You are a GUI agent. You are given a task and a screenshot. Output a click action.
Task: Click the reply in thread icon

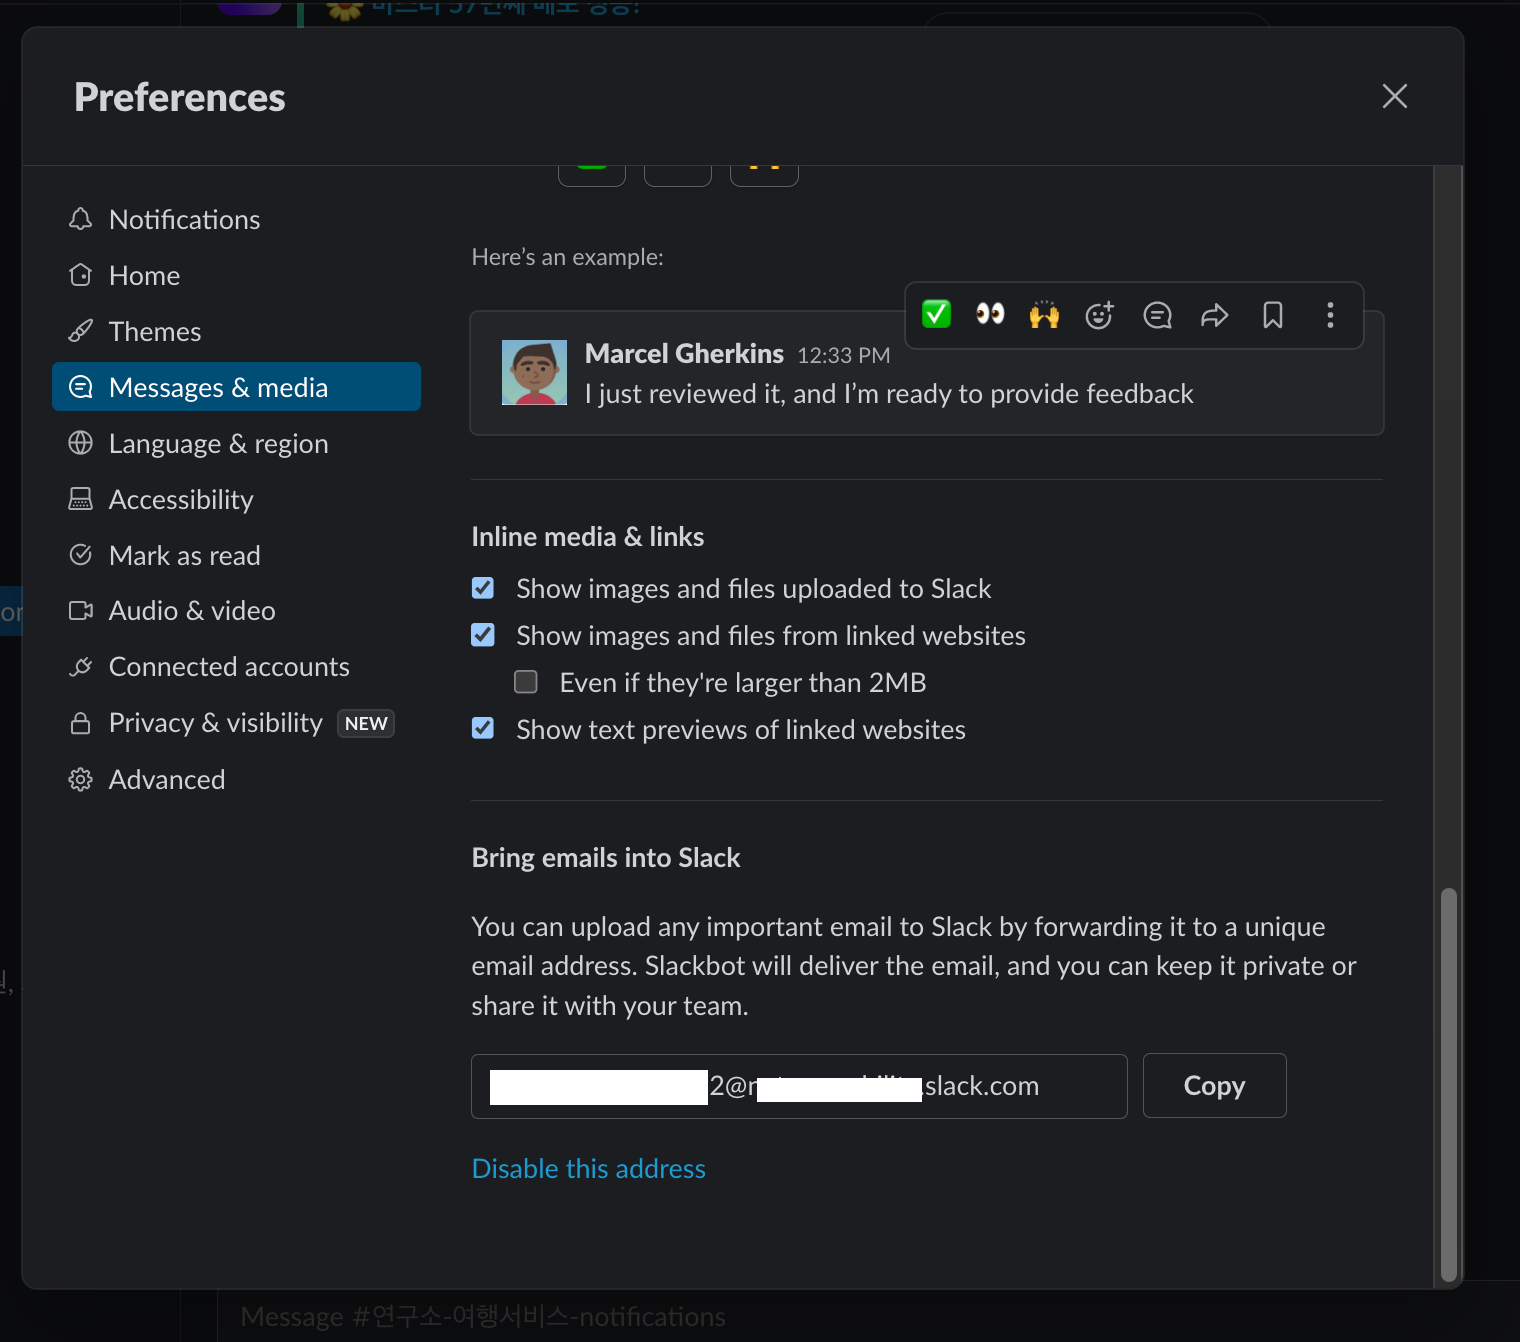point(1157,315)
